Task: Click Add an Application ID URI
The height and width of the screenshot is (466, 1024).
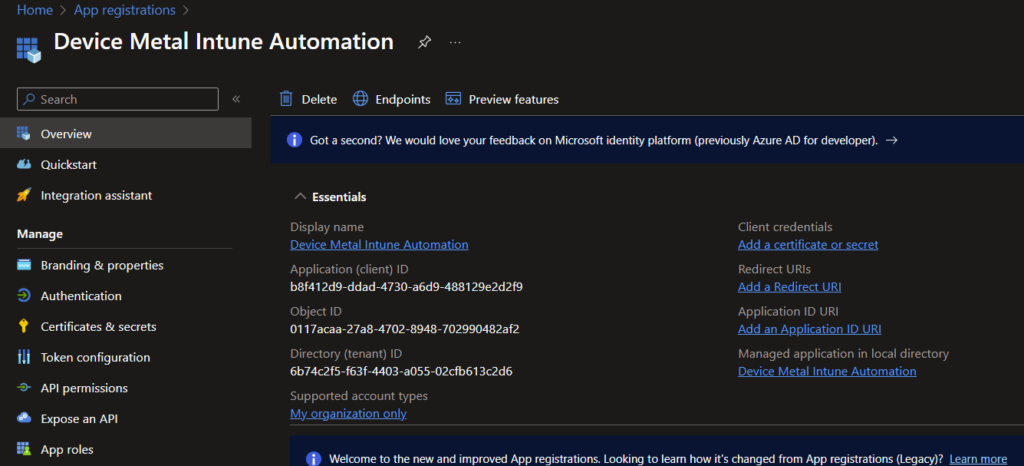Action: click(809, 329)
